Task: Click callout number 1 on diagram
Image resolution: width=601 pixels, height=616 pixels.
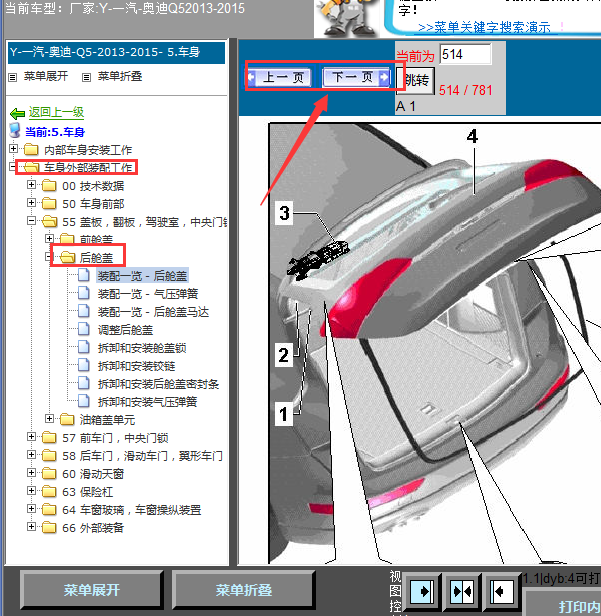Action: pyautogui.click(x=284, y=414)
